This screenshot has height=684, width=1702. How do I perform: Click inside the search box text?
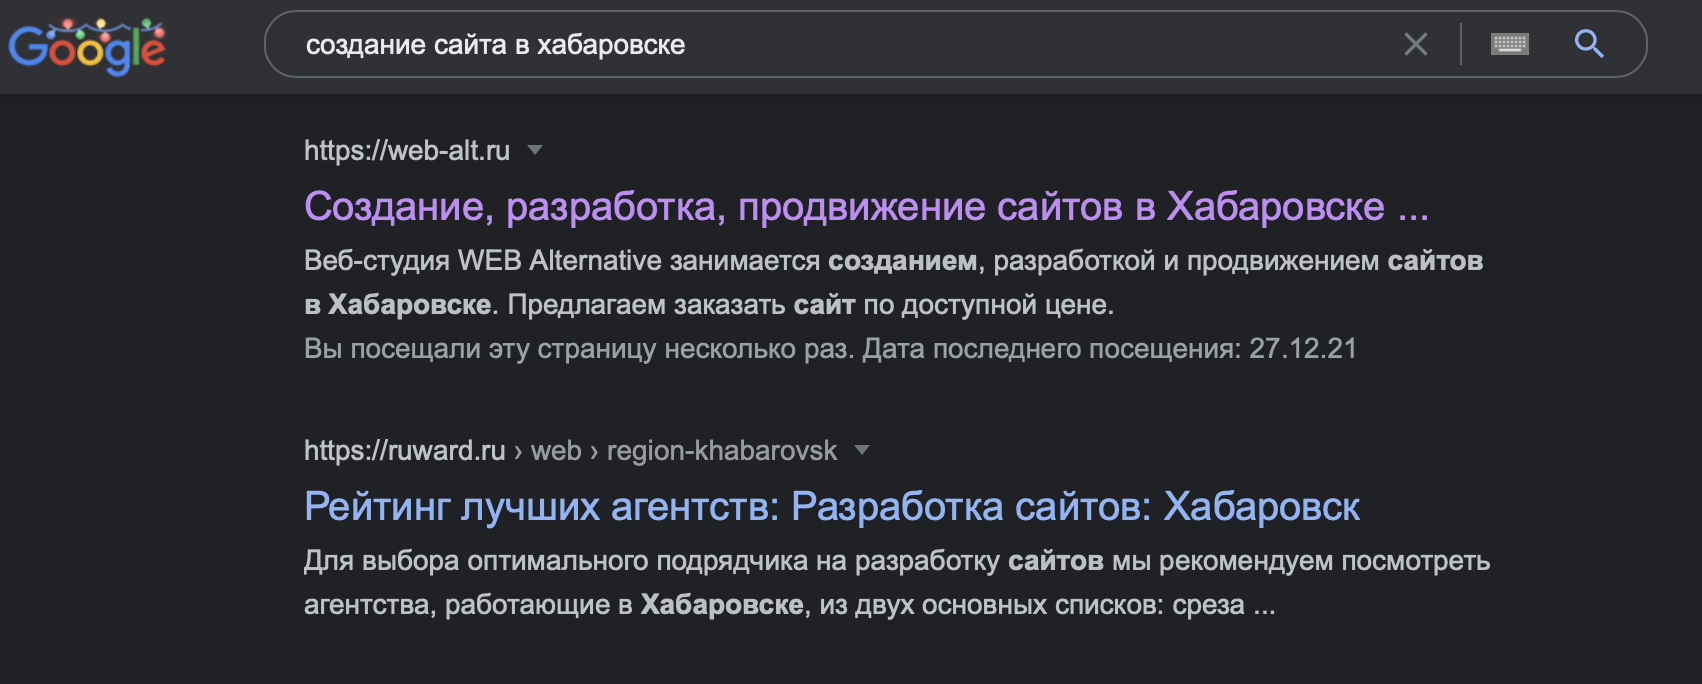click(x=495, y=45)
